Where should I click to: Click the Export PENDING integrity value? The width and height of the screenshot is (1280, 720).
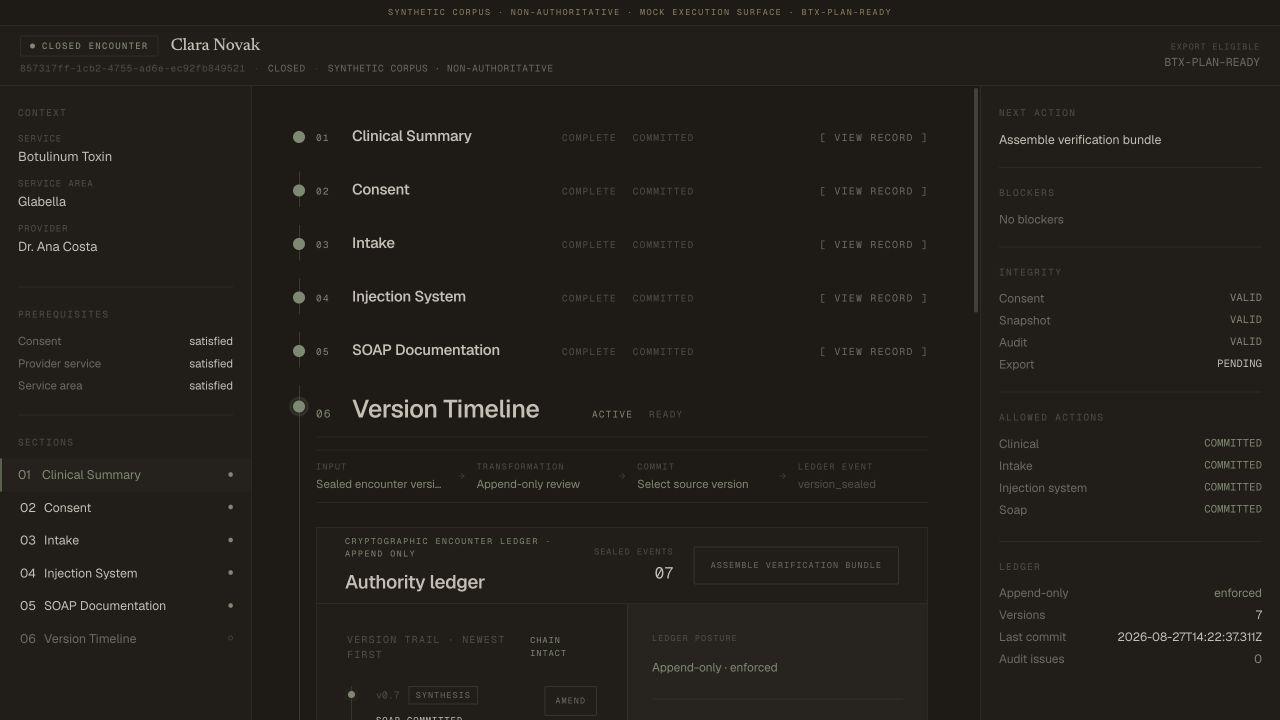[x=1239, y=364]
